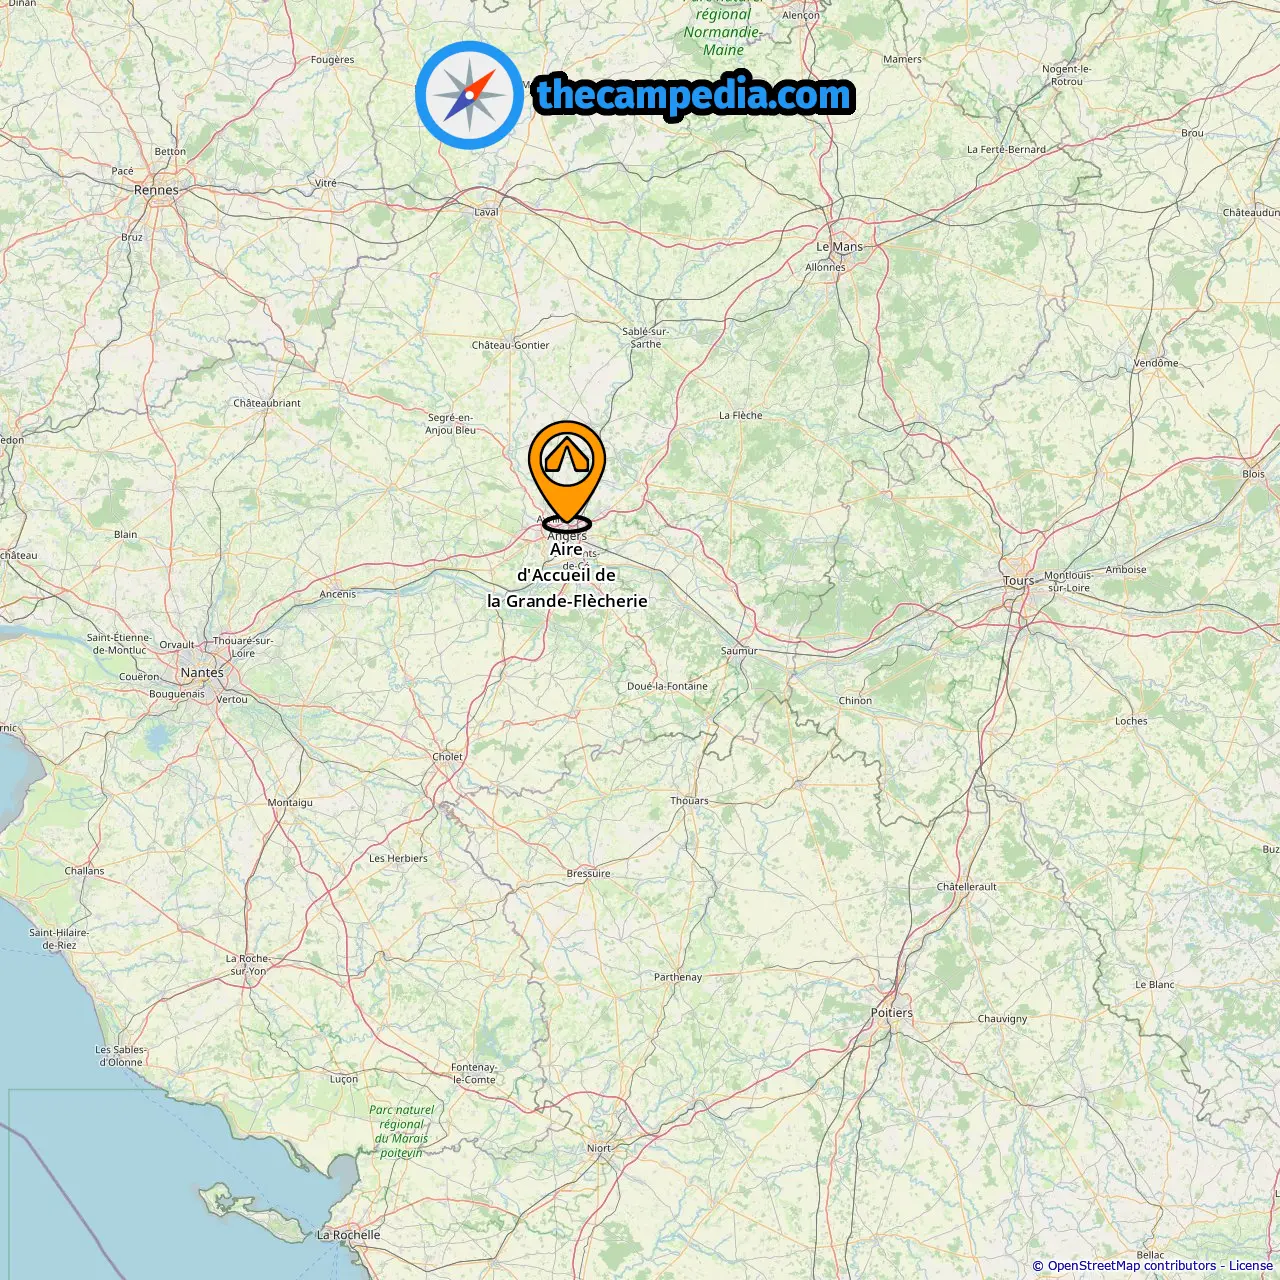Click the Nantes city label

[202, 673]
